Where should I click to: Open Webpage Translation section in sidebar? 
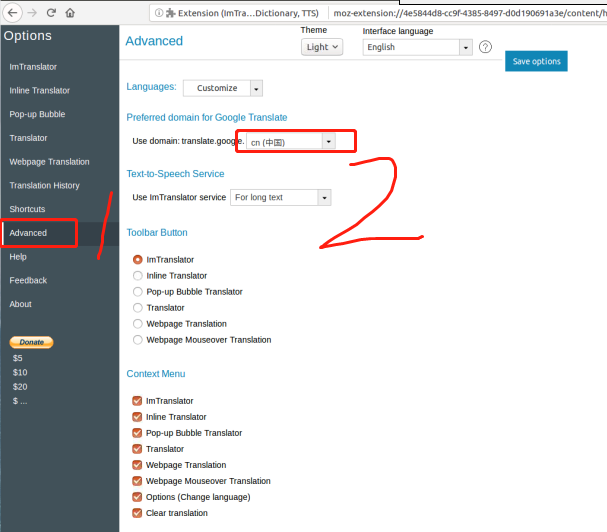50,162
